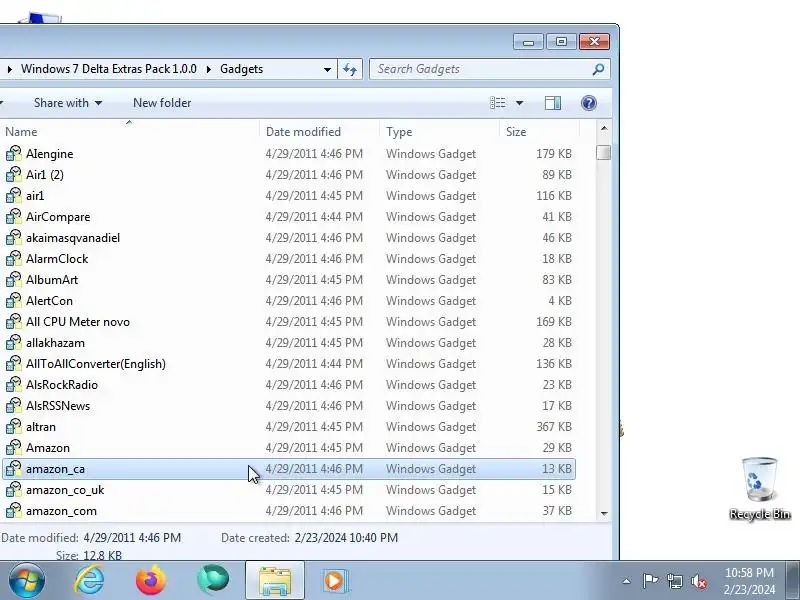Launch Internet Explorer from taskbar
This screenshot has height=600, width=800.
click(x=89, y=580)
